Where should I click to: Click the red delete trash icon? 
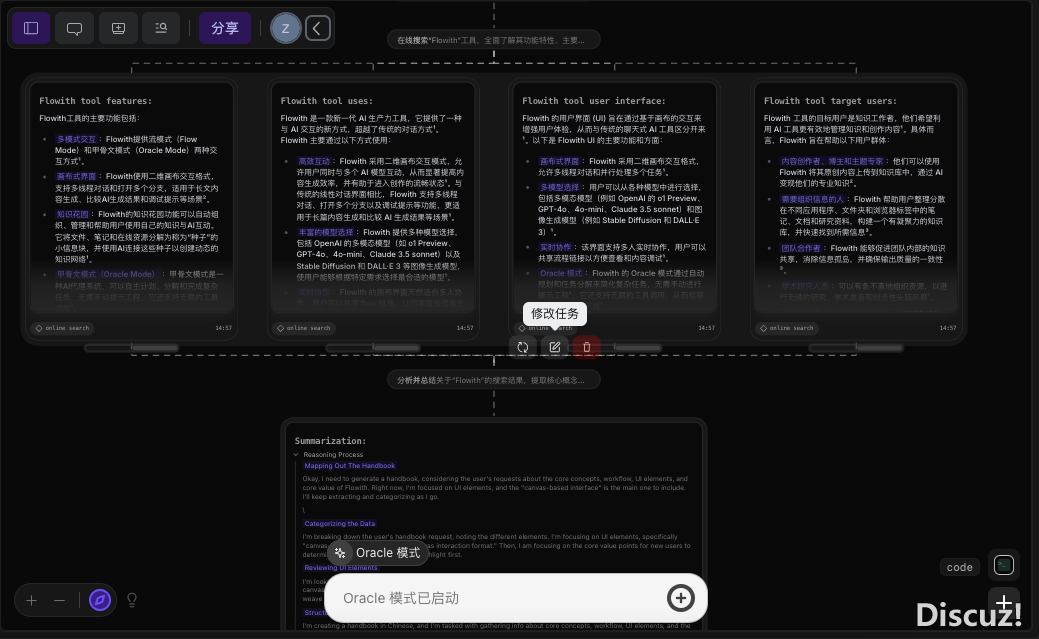point(586,347)
